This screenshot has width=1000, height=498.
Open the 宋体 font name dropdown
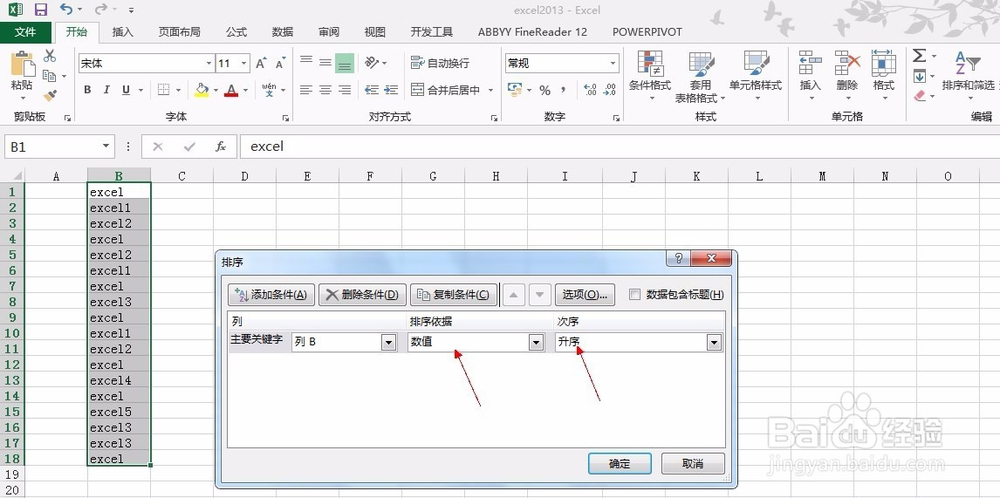(209, 63)
